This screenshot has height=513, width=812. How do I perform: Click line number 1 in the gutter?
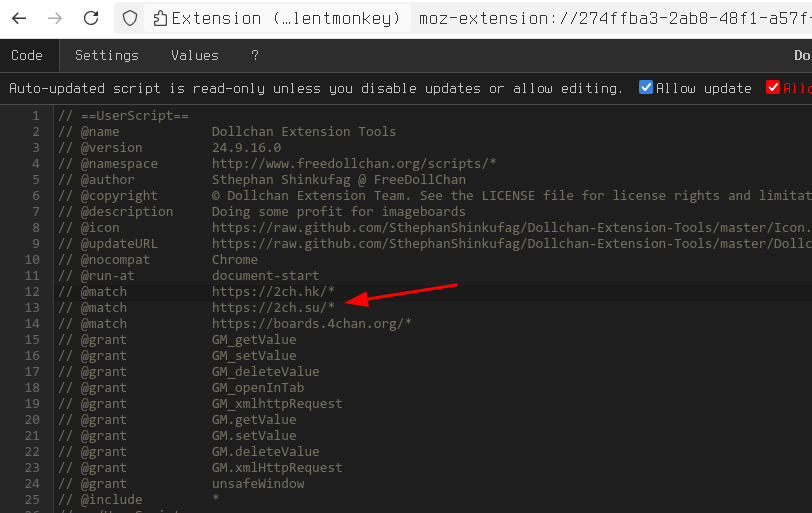pyautogui.click(x=36, y=115)
